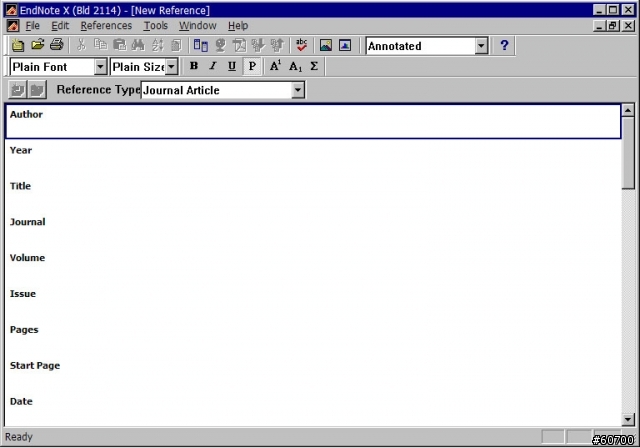The width and height of the screenshot is (640, 448).
Task: Close the New Reference child window
Action: [628, 26]
